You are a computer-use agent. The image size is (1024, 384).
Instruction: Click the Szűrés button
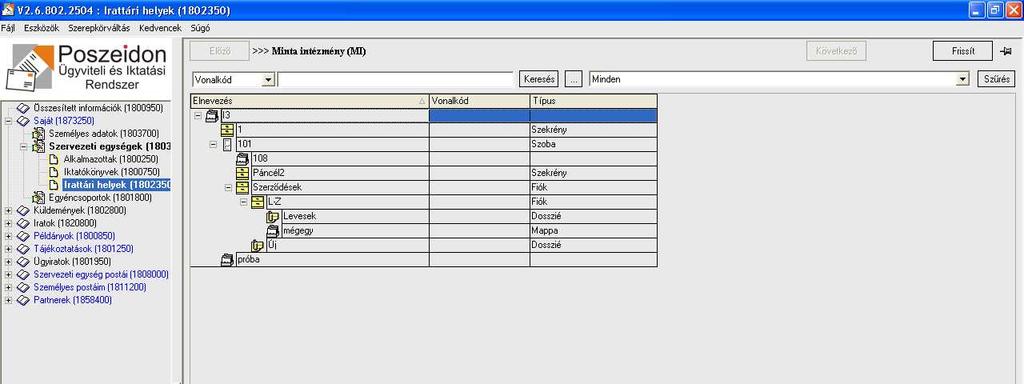click(997, 79)
